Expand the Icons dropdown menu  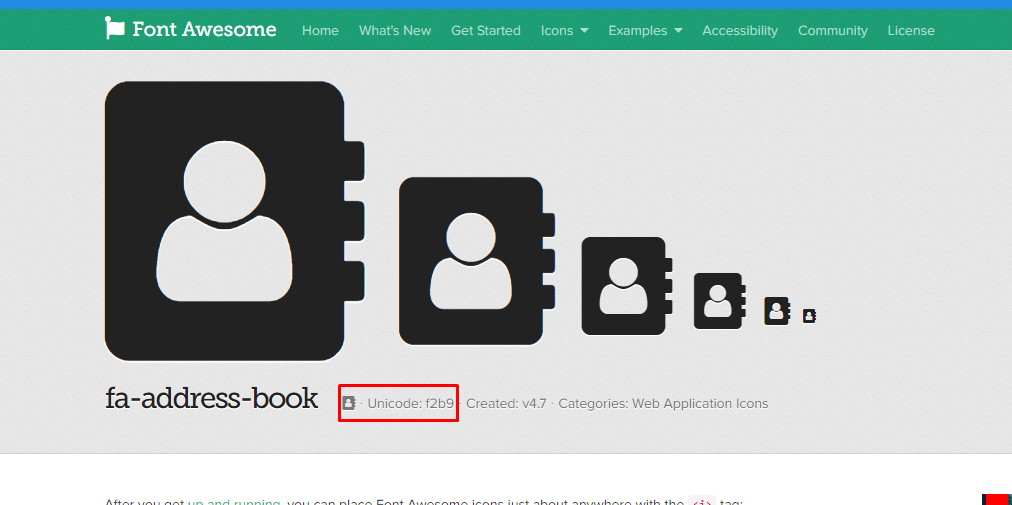tap(564, 30)
